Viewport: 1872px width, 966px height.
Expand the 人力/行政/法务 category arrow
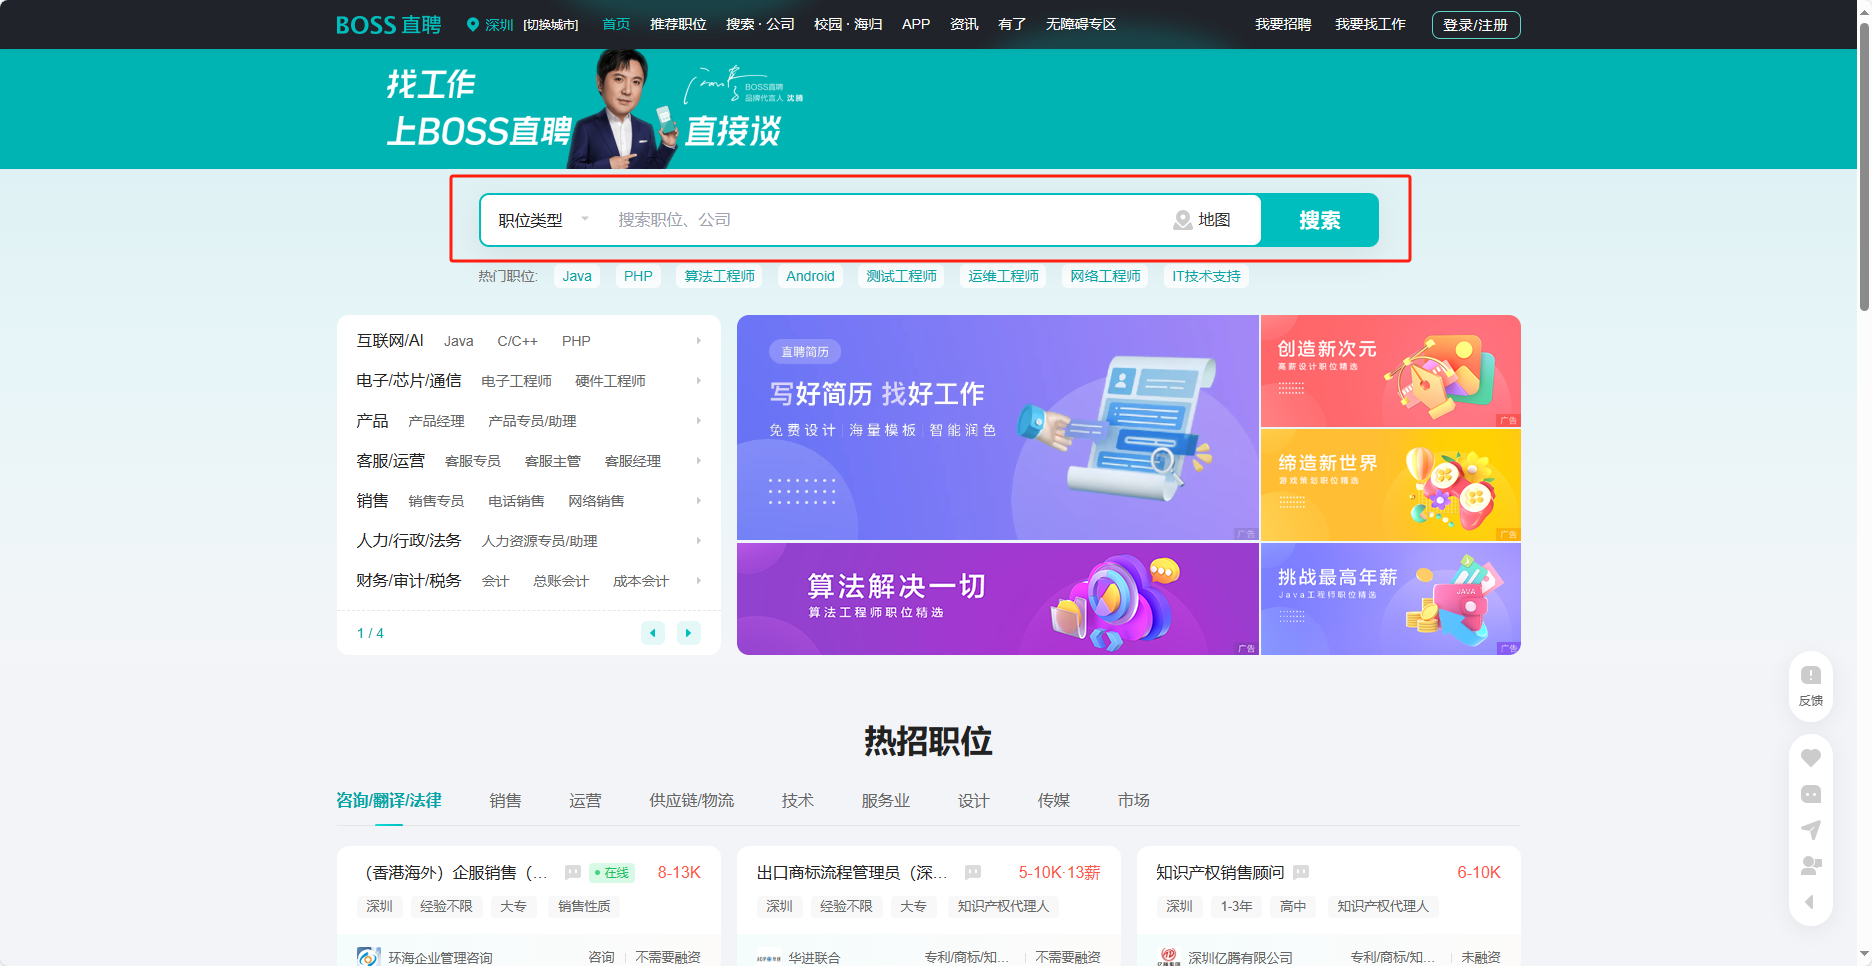(698, 541)
